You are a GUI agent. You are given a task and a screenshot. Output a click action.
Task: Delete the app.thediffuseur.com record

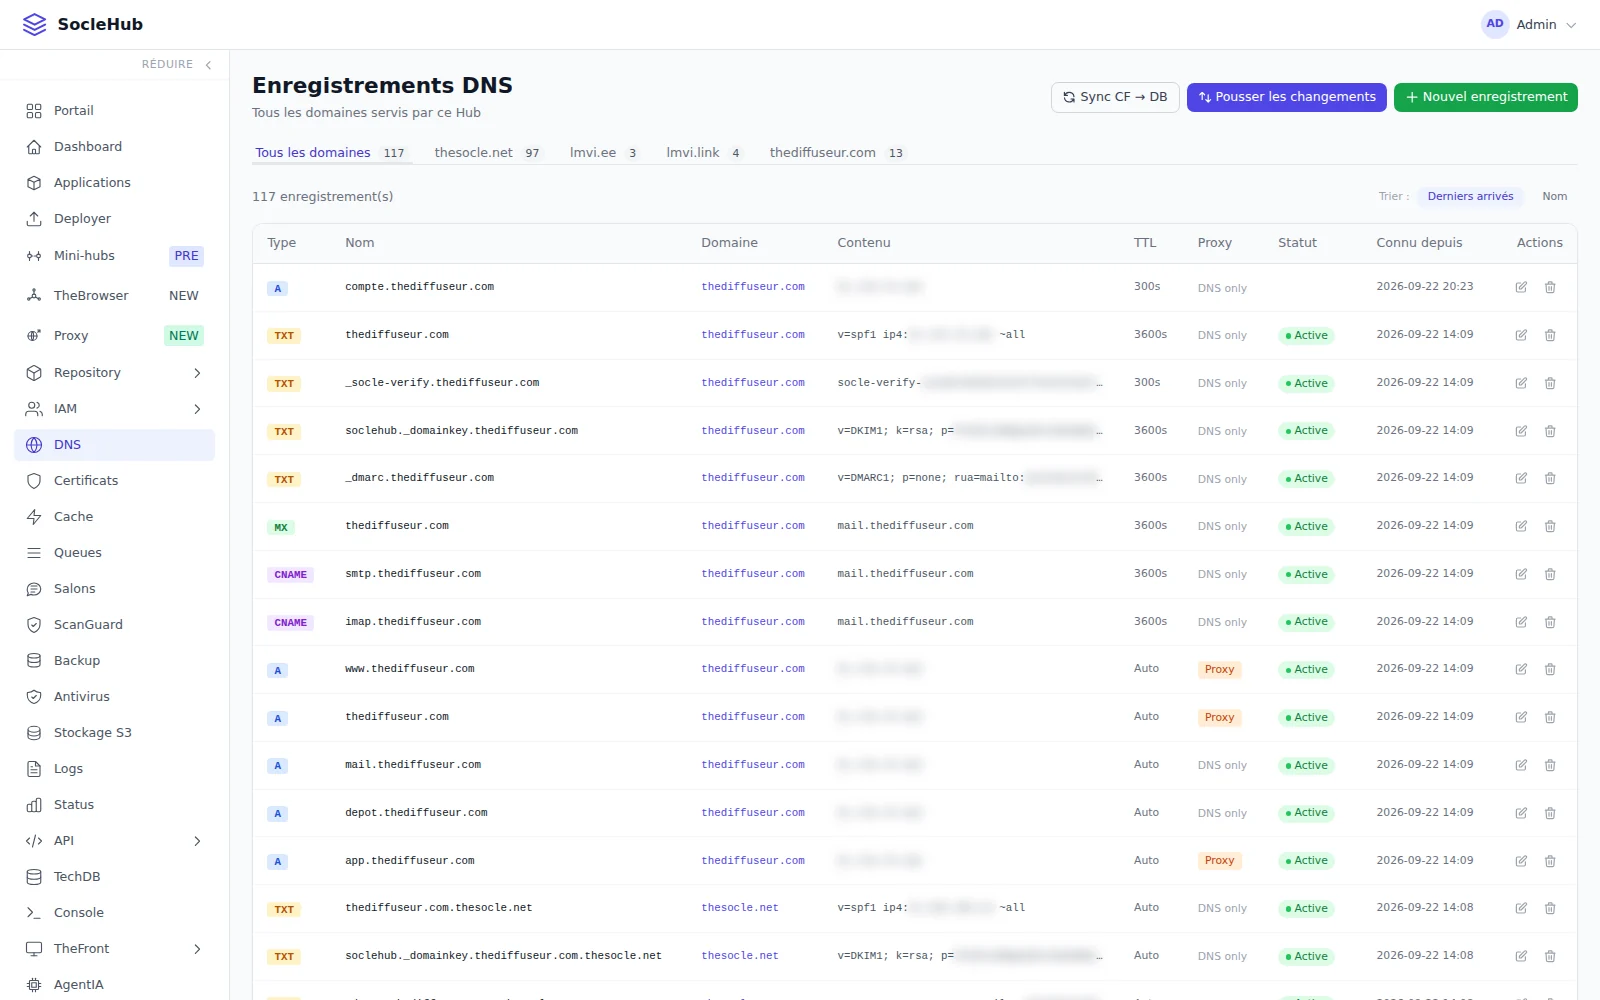point(1550,861)
